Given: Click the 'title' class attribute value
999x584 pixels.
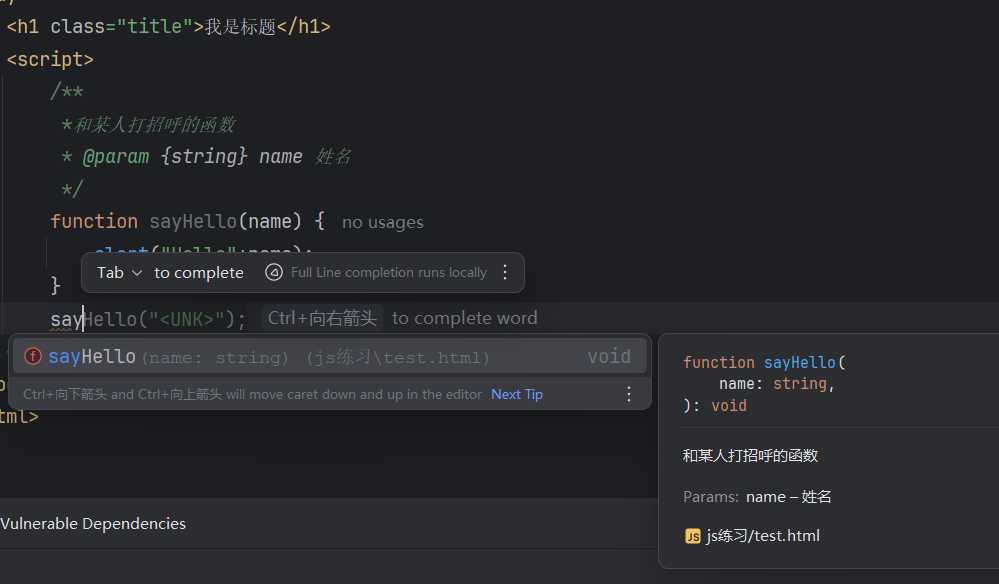Looking at the screenshot, I should [x=155, y=27].
